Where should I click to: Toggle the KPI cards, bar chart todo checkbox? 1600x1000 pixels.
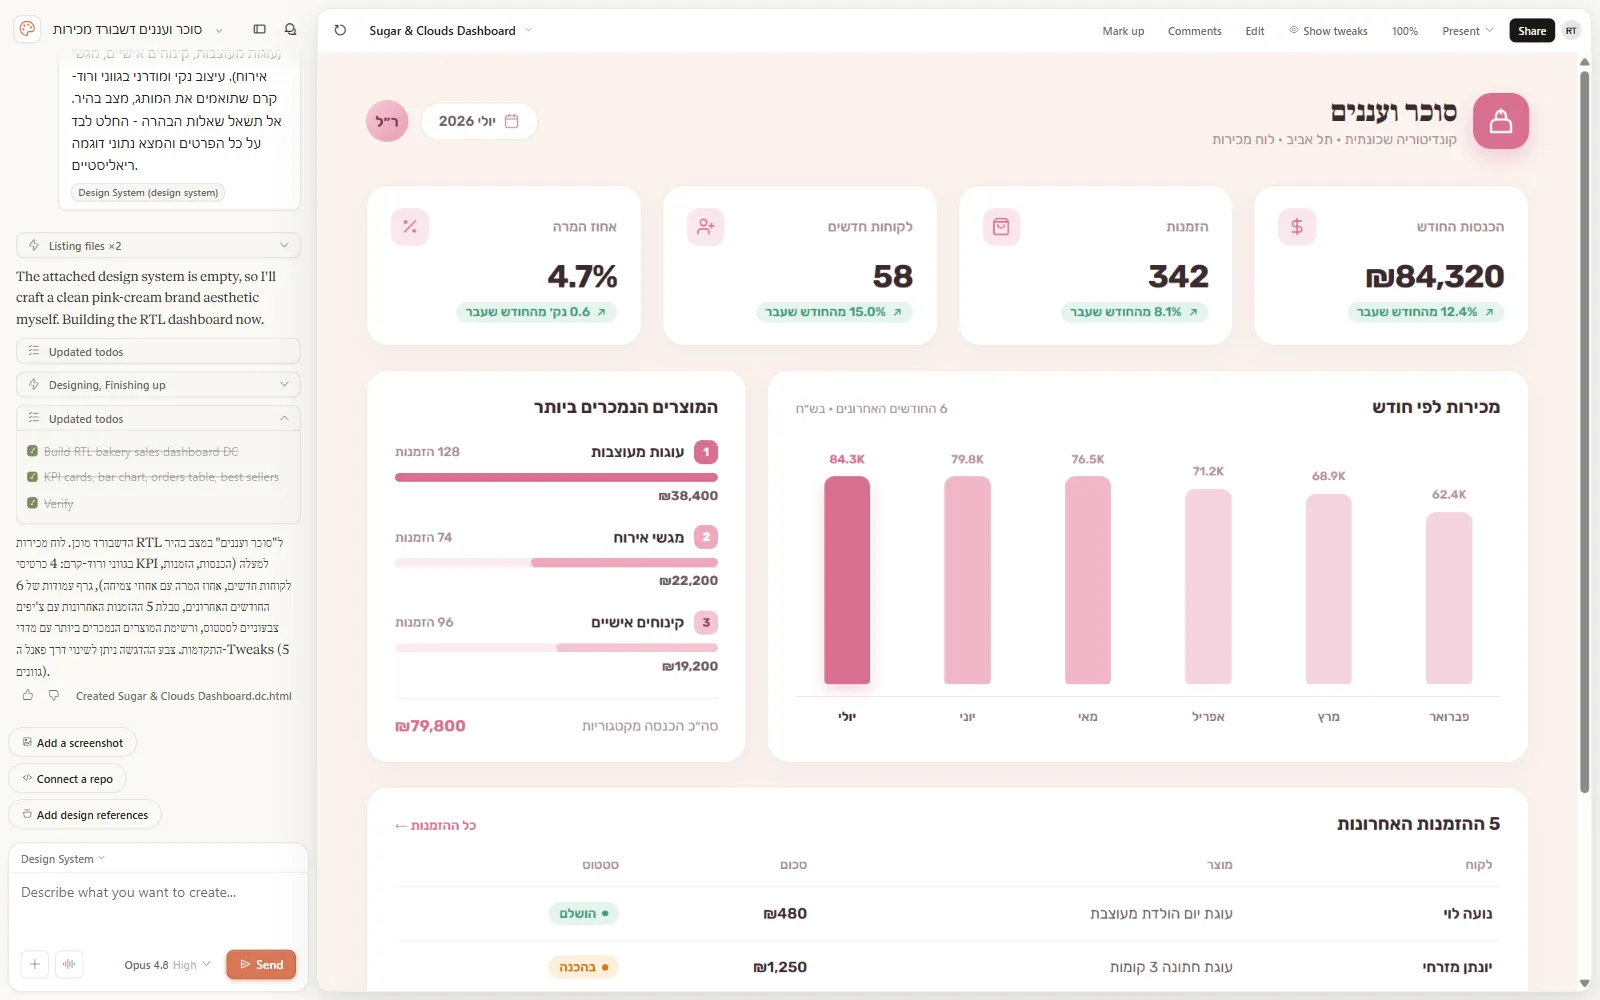click(x=33, y=477)
